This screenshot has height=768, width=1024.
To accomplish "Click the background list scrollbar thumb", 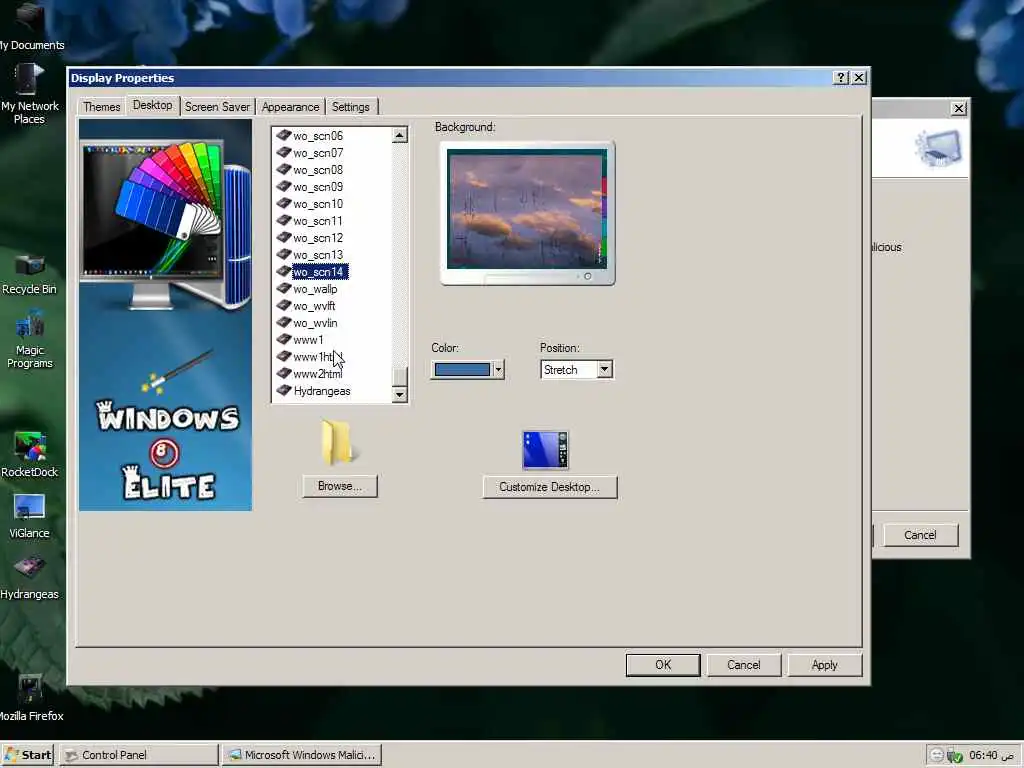I will point(400,376).
